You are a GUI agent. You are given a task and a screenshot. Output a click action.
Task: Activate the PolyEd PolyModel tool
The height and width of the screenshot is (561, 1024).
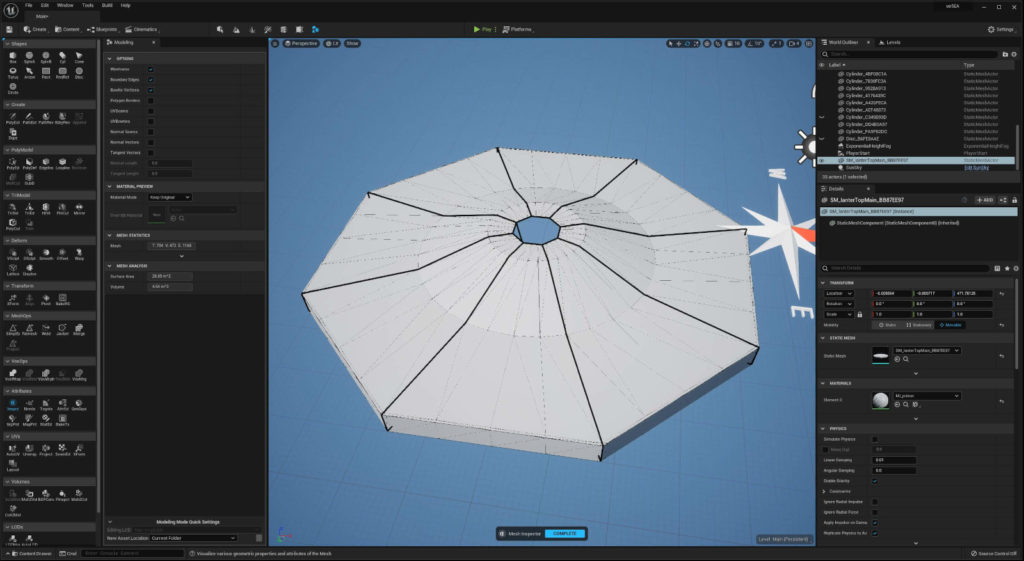click(x=12, y=163)
